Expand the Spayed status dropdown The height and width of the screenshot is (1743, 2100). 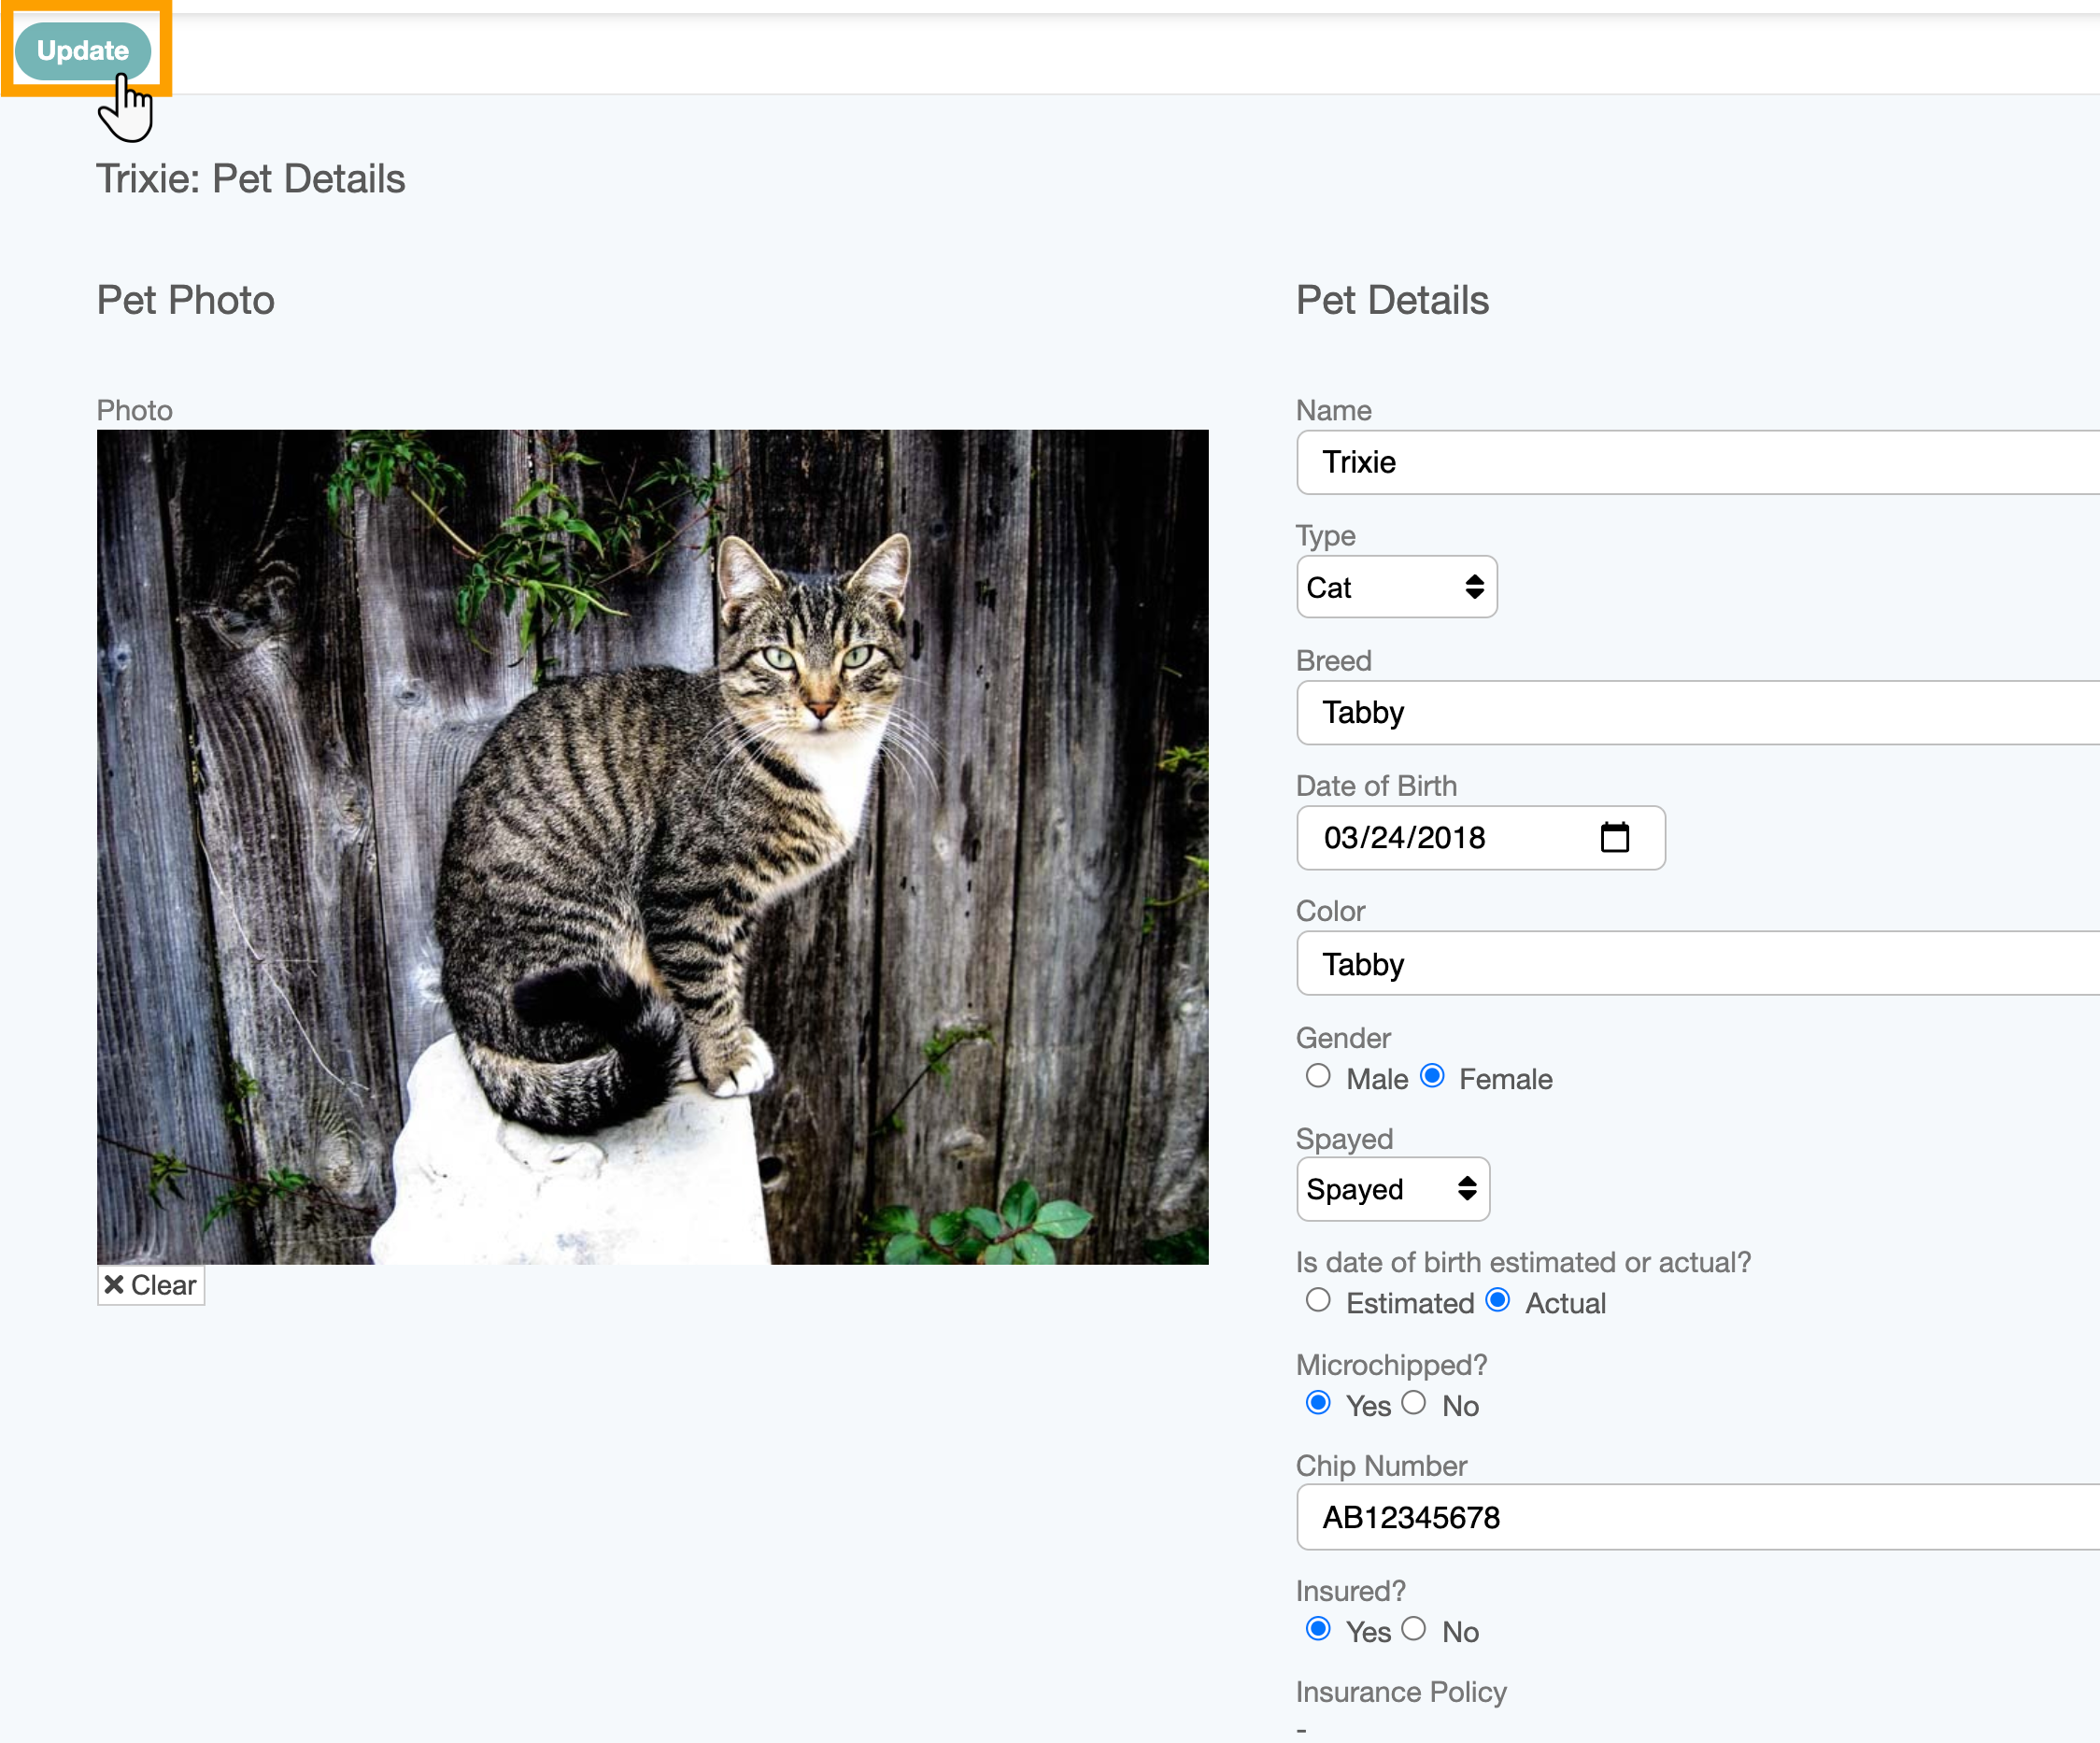pos(1396,1190)
